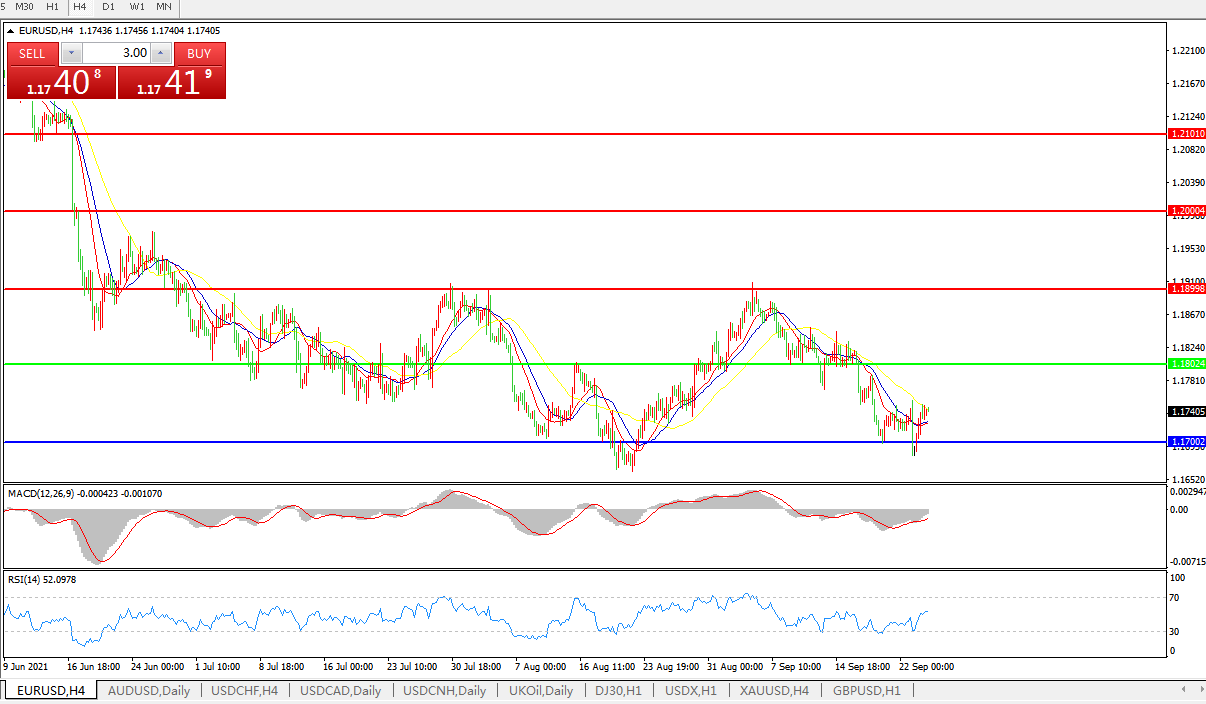Choose the MN monthly timeframe
This screenshot has height=704, width=1206.
coord(163,6)
